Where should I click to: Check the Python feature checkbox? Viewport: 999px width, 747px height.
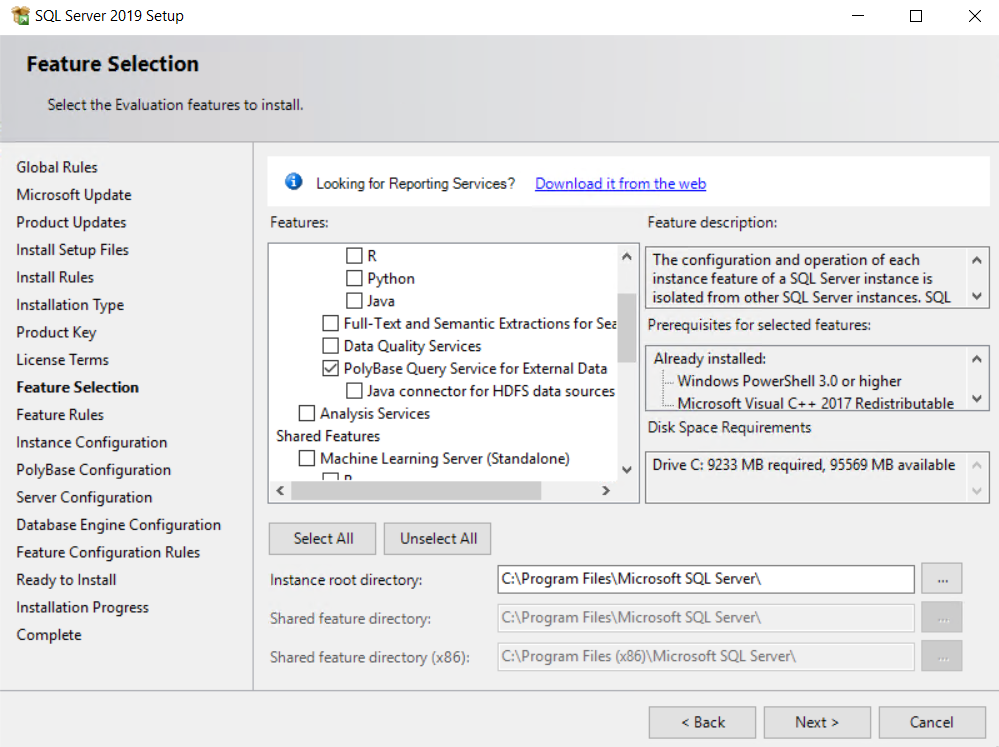(354, 279)
